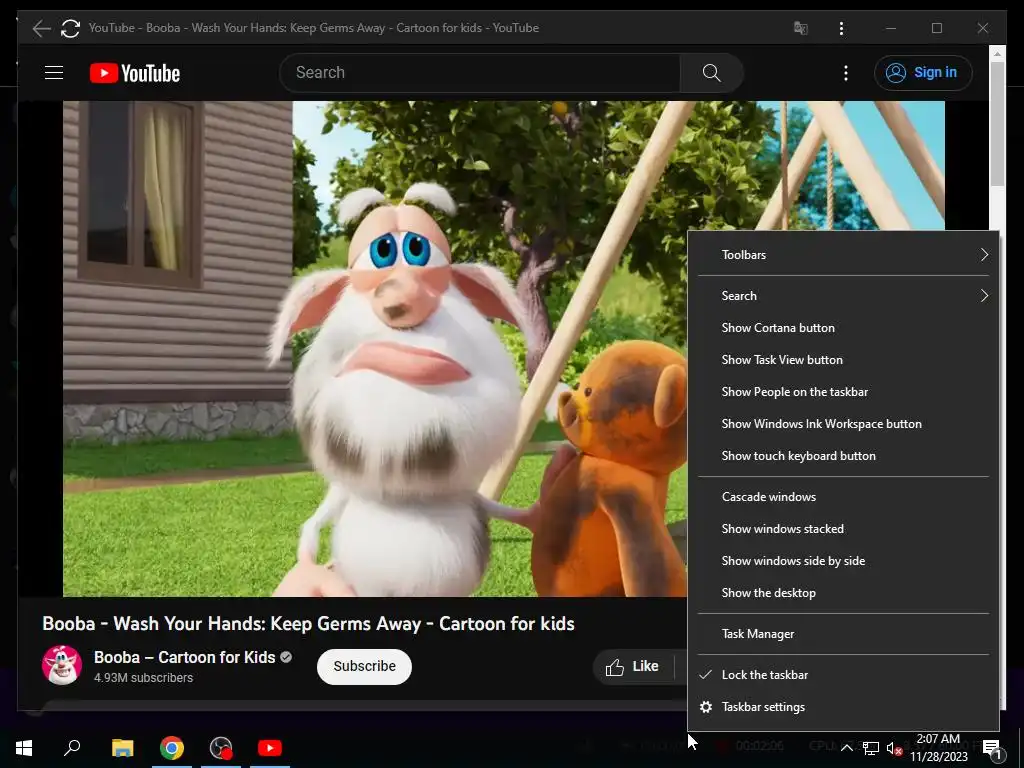This screenshot has width=1024, height=768.
Task: Select Cascade windows
Action: click(x=843, y=497)
